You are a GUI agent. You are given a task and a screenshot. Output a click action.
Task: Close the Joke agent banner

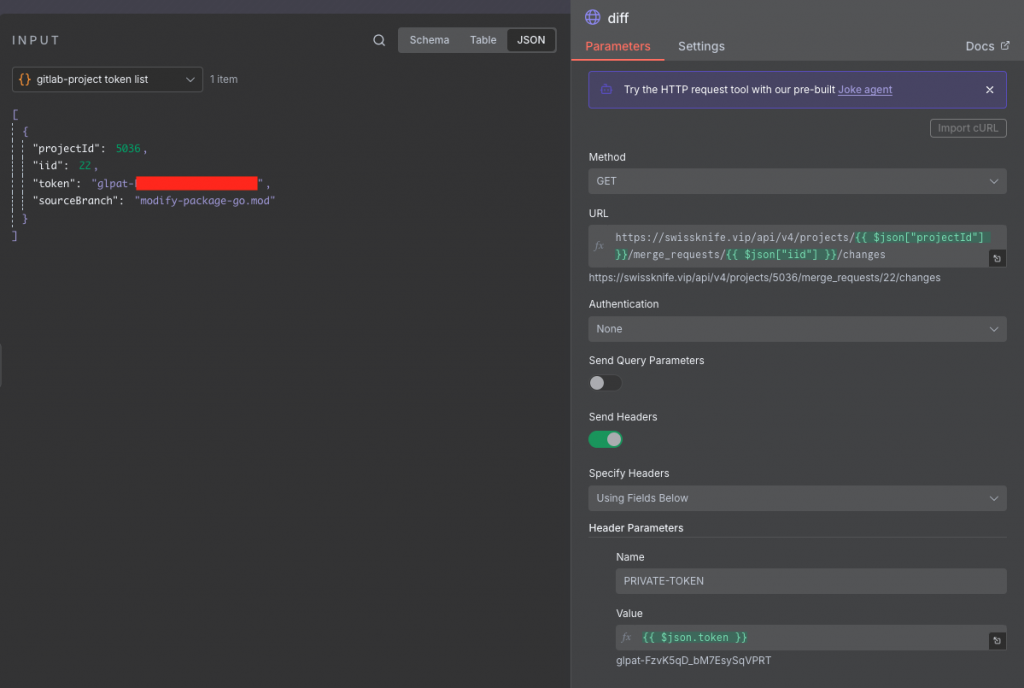[x=989, y=89]
